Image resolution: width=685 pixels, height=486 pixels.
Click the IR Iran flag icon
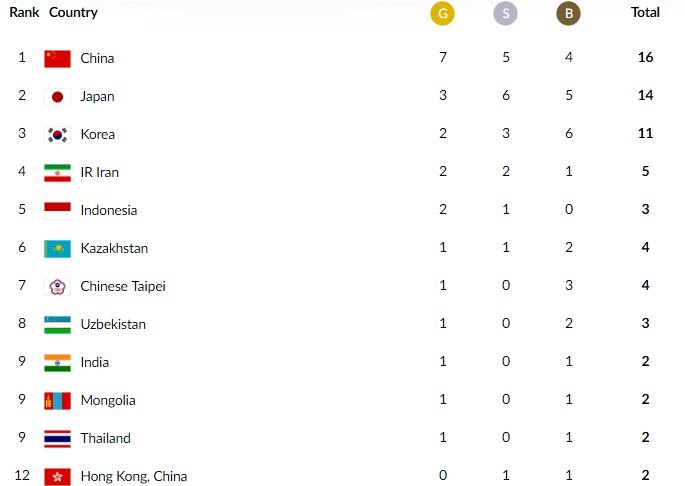pos(57,172)
